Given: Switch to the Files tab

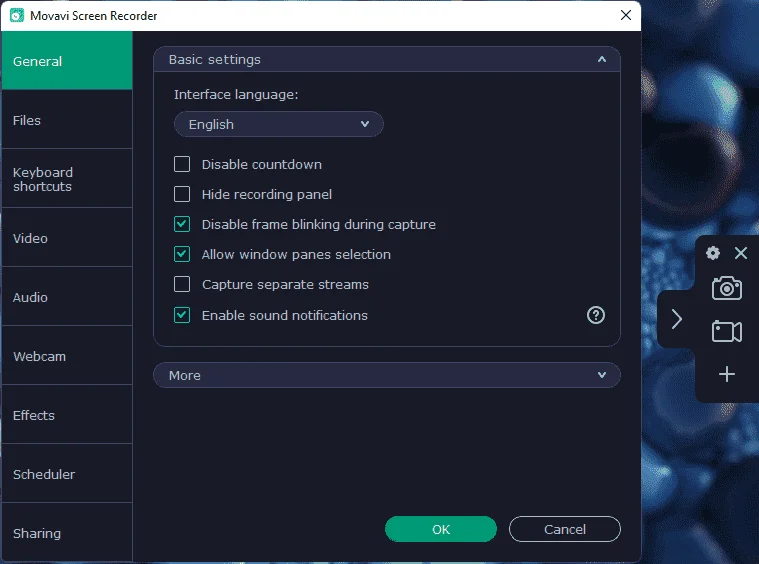Looking at the screenshot, I should point(67,120).
